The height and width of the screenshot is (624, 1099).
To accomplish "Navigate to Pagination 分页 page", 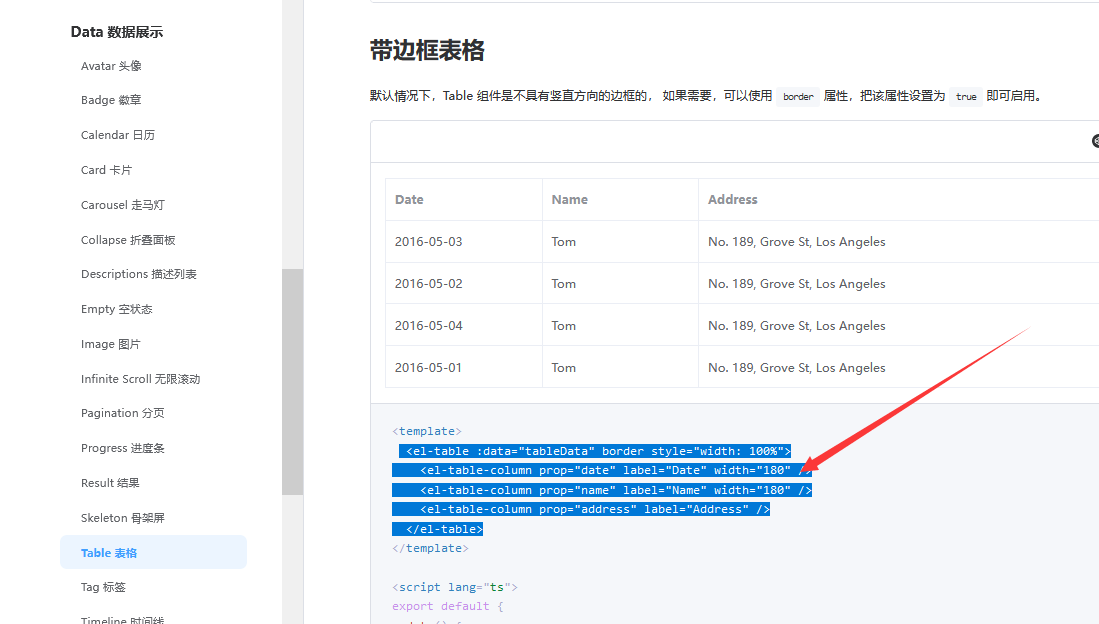I will pyautogui.click(x=123, y=413).
